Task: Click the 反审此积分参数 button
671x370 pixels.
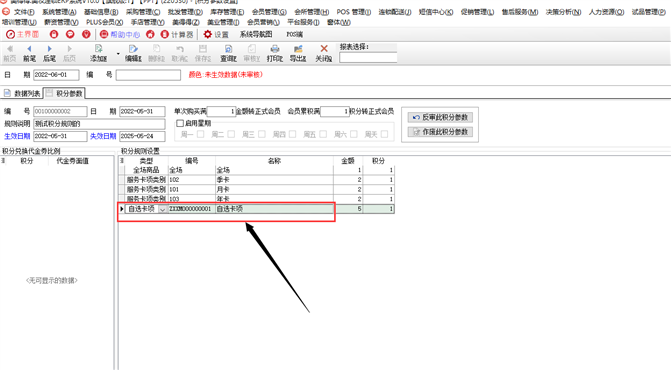Action: [x=440, y=117]
